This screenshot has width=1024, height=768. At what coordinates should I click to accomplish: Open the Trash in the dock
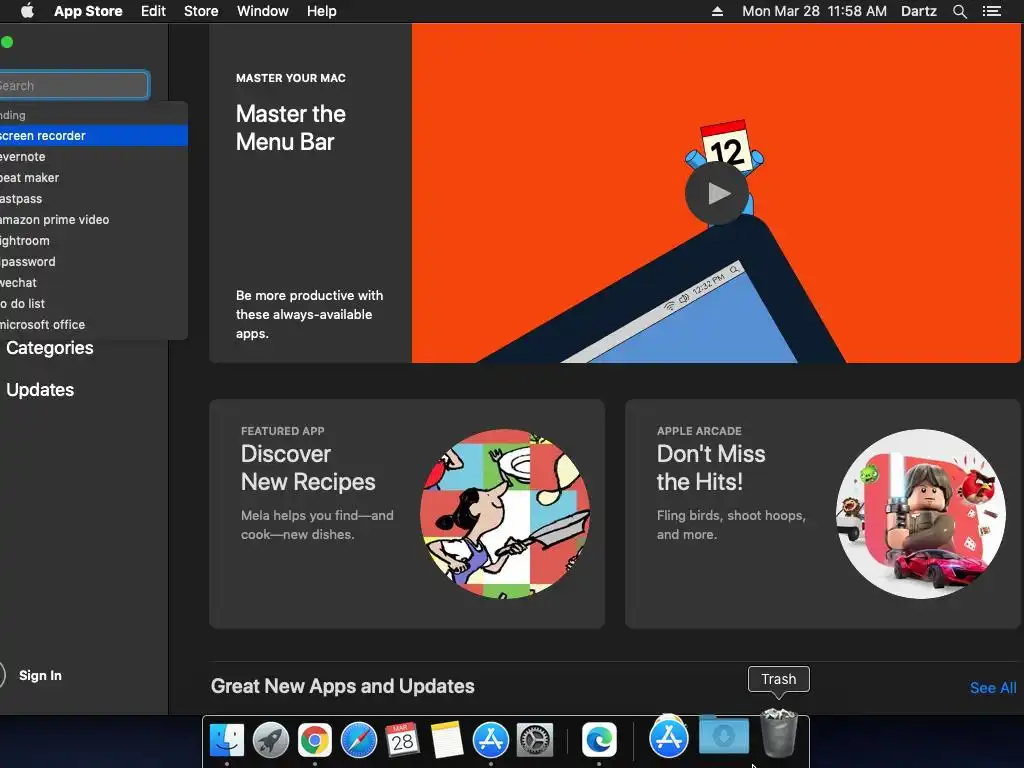[x=778, y=732]
